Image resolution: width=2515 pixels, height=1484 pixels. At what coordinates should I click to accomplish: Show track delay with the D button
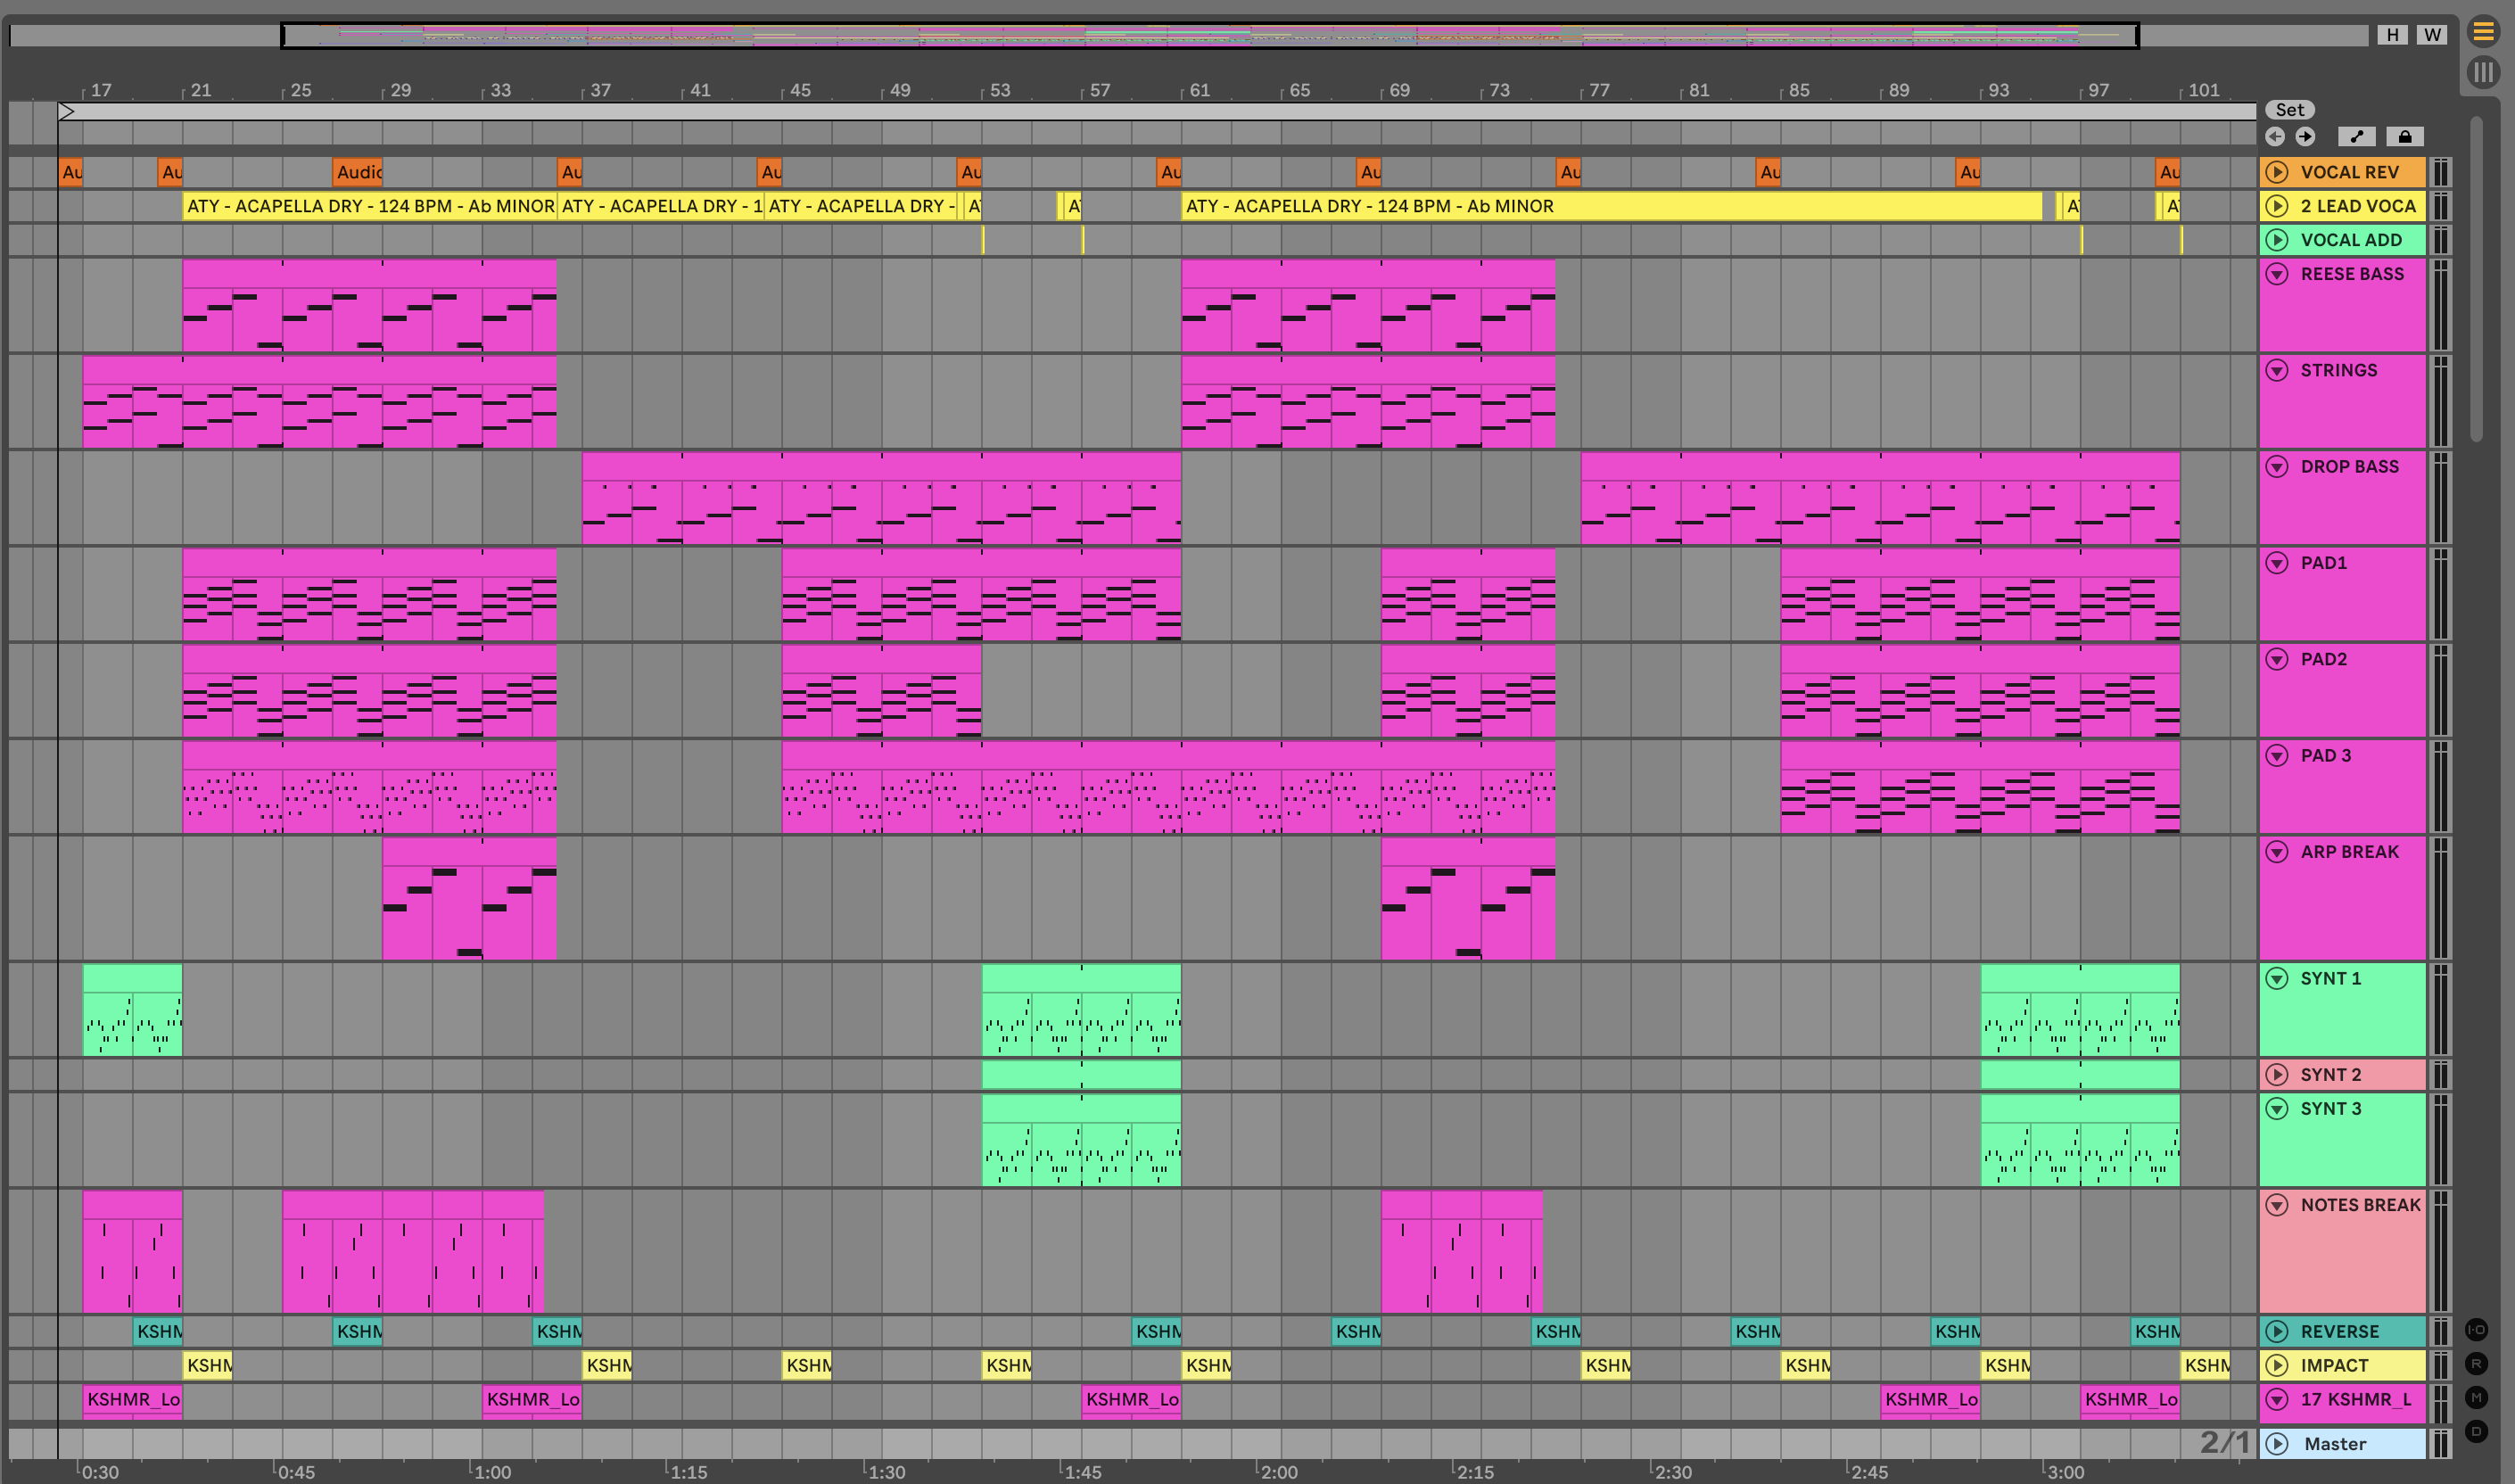(x=2476, y=1432)
